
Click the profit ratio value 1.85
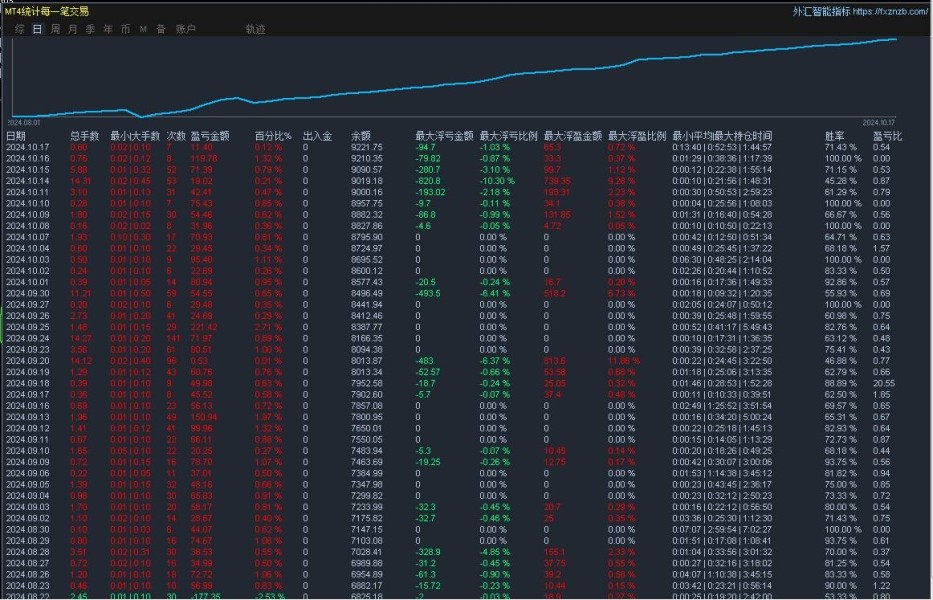882,395
